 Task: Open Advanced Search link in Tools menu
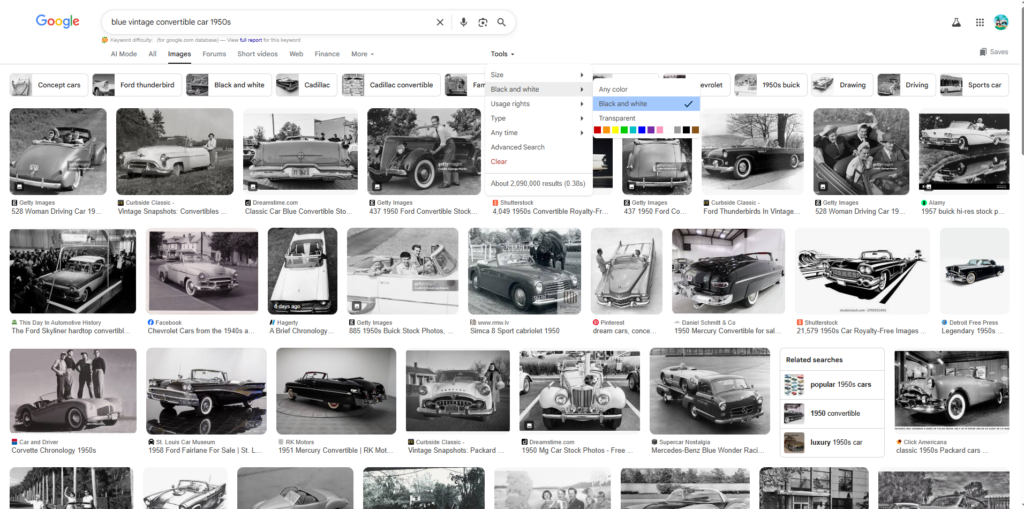tap(517, 147)
